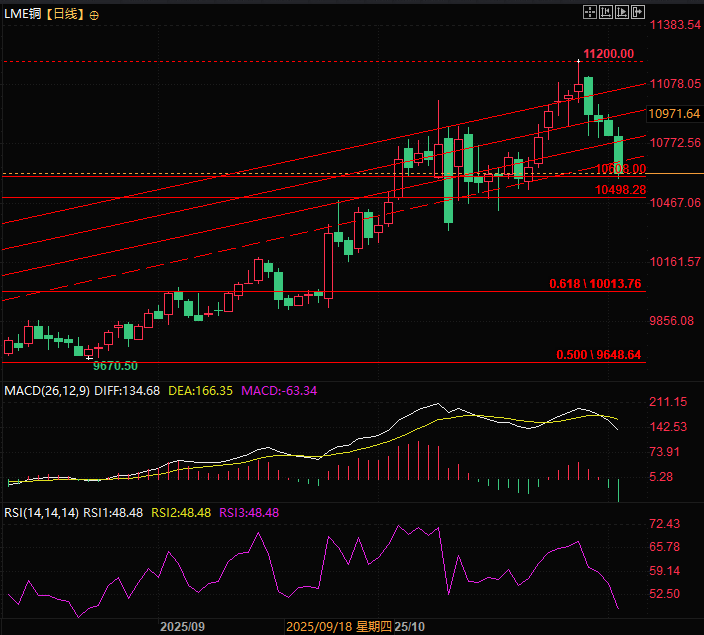
Task: Click the 211.15 MACD axis value
Action: 668,402
